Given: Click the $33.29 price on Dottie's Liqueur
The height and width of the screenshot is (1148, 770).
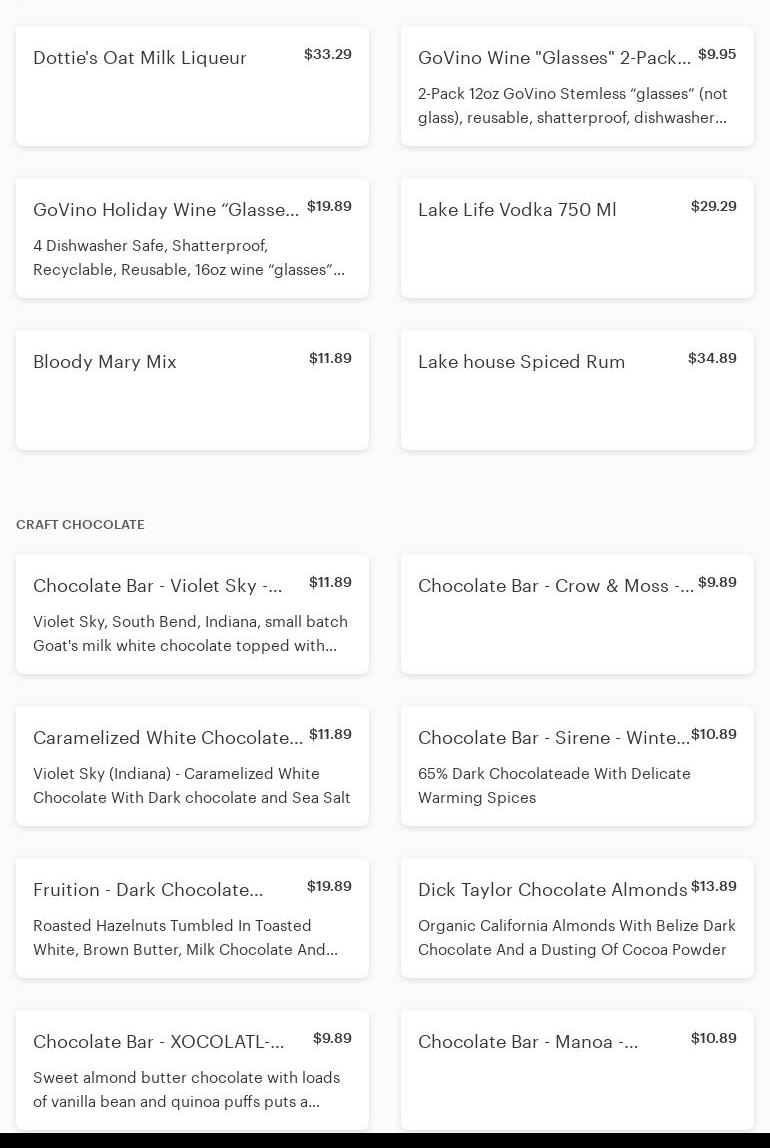Looking at the screenshot, I should tap(328, 54).
